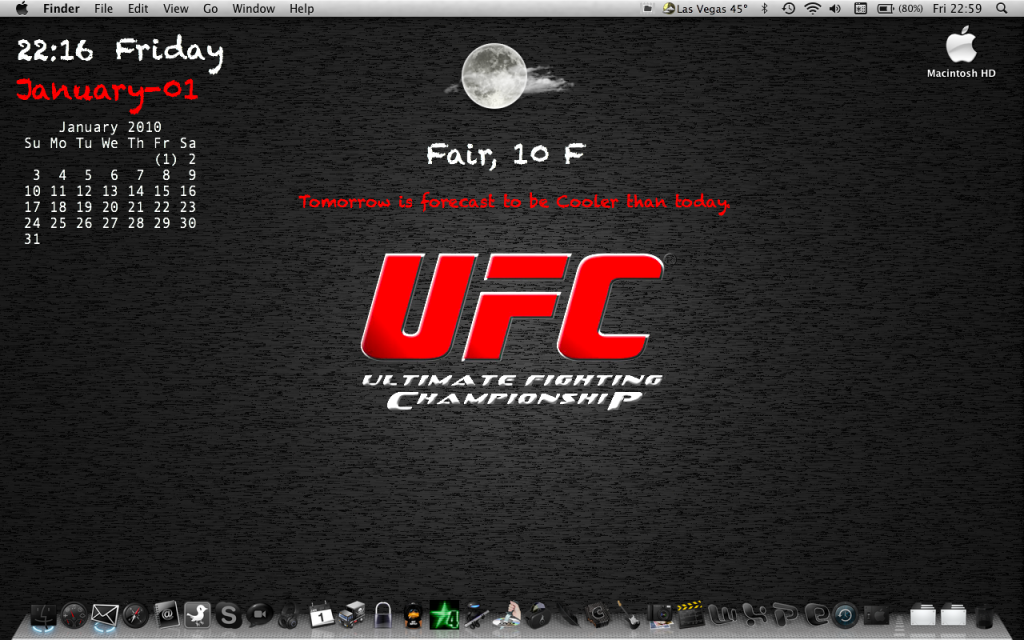Open Spotlight search magnifier

1002,8
